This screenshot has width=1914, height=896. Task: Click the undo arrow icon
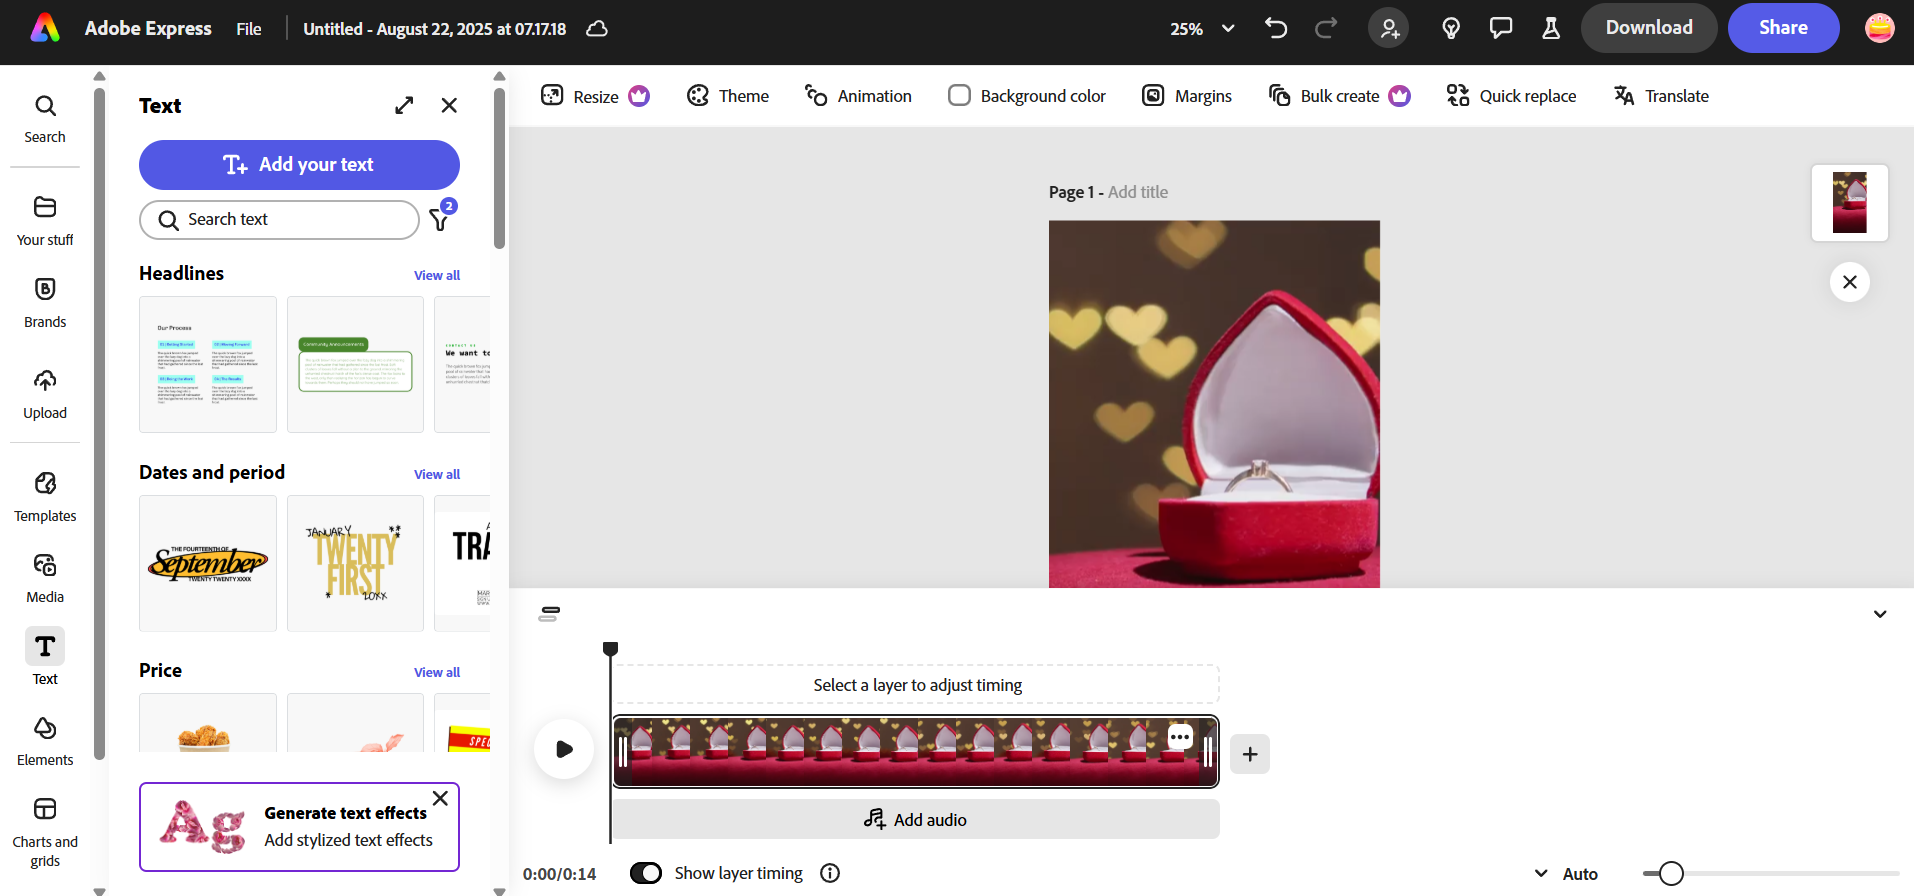point(1276,28)
